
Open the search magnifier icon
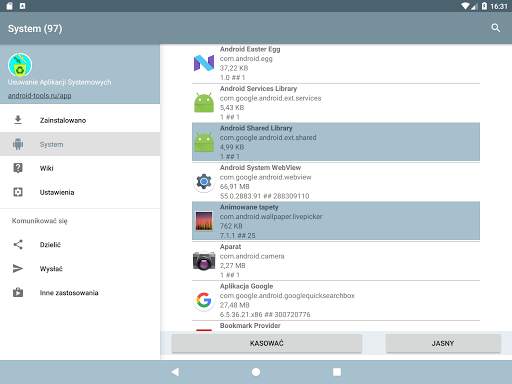coord(496,28)
